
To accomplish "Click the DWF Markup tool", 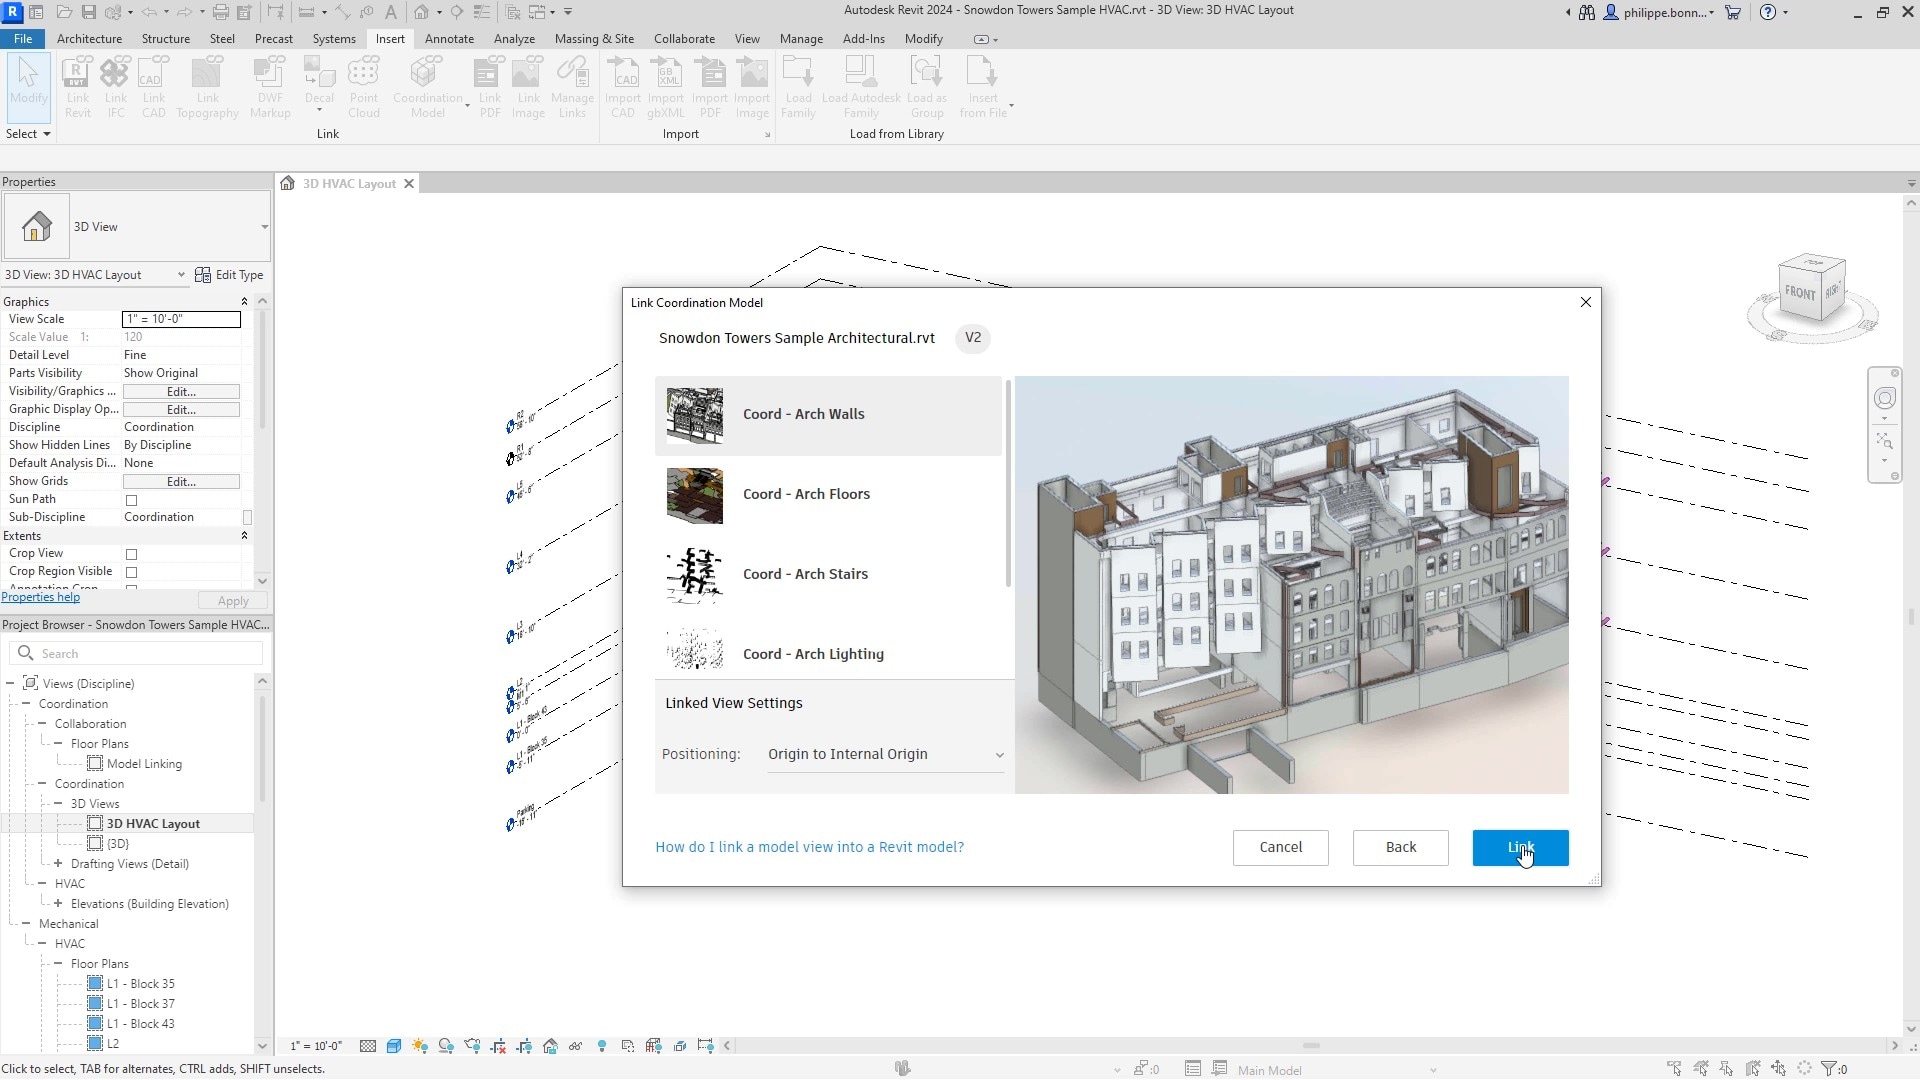I will coord(270,87).
